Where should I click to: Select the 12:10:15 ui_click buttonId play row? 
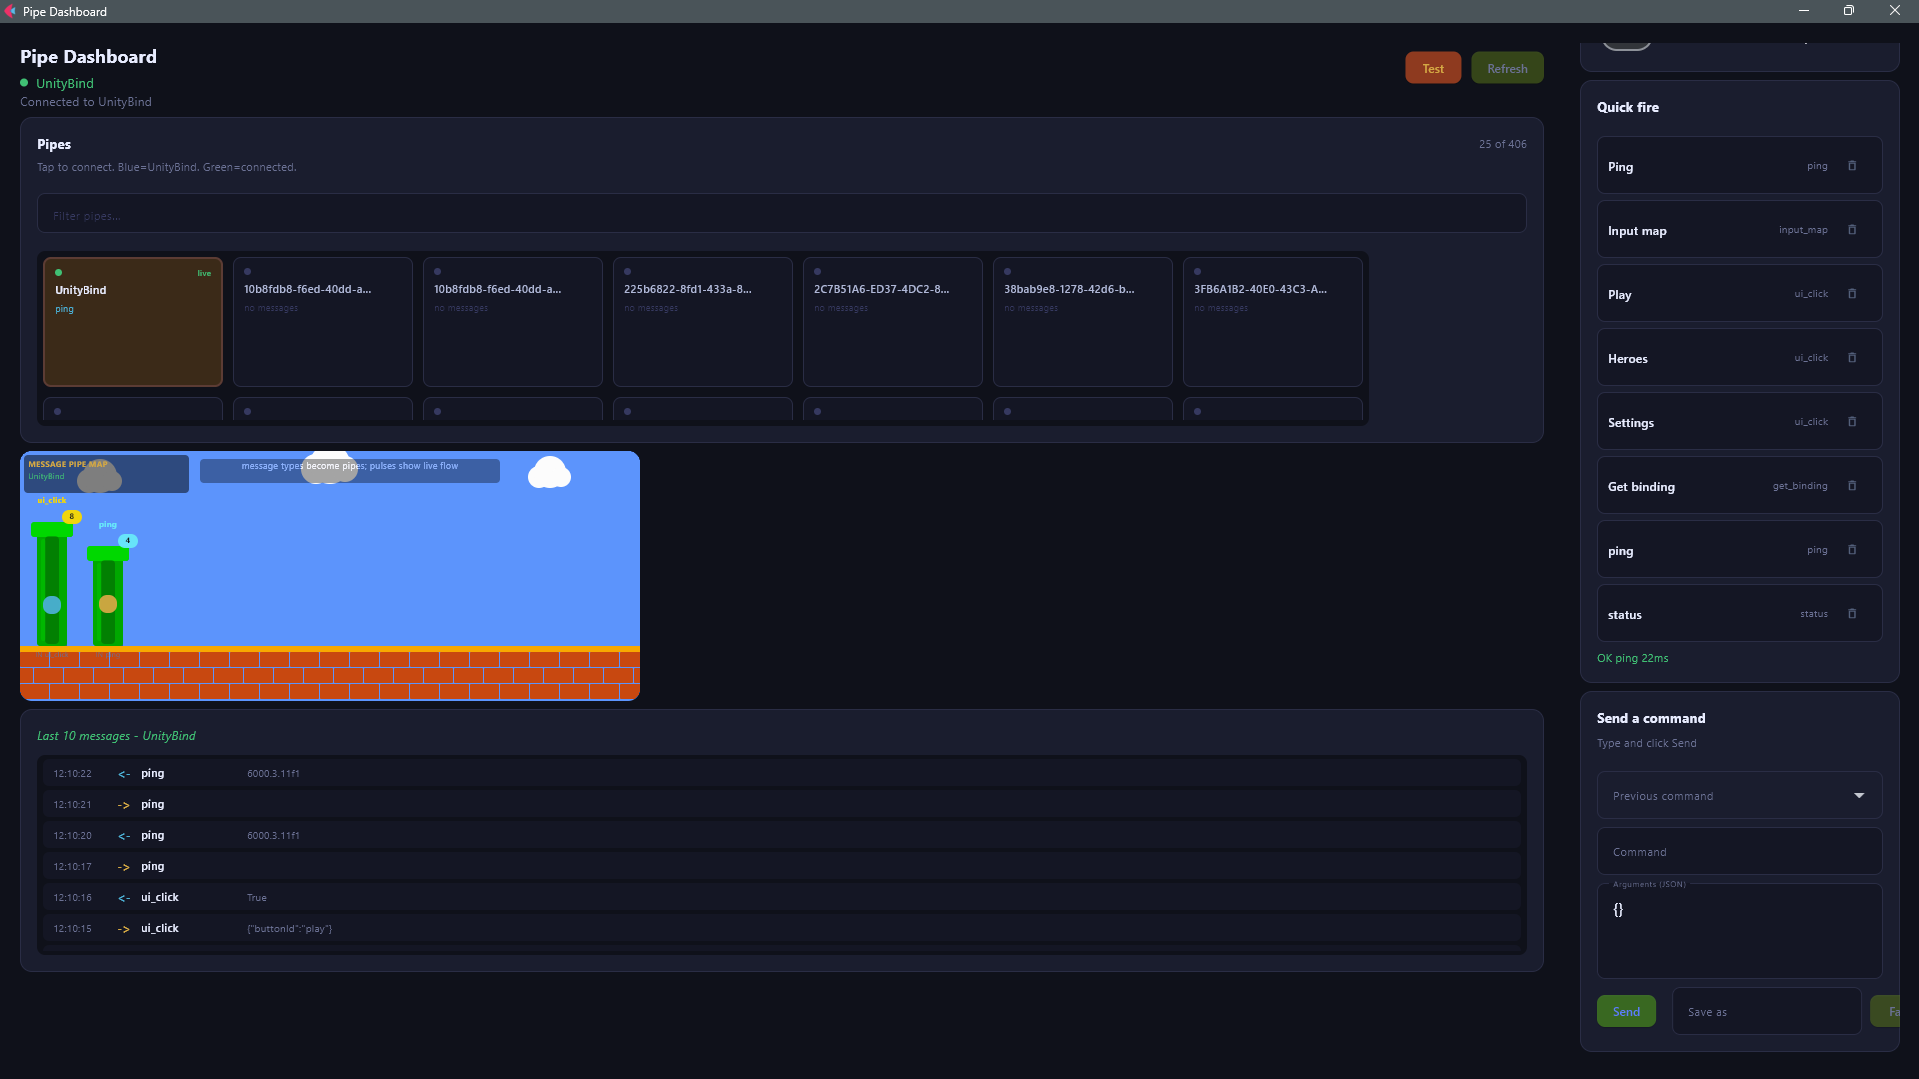point(781,928)
